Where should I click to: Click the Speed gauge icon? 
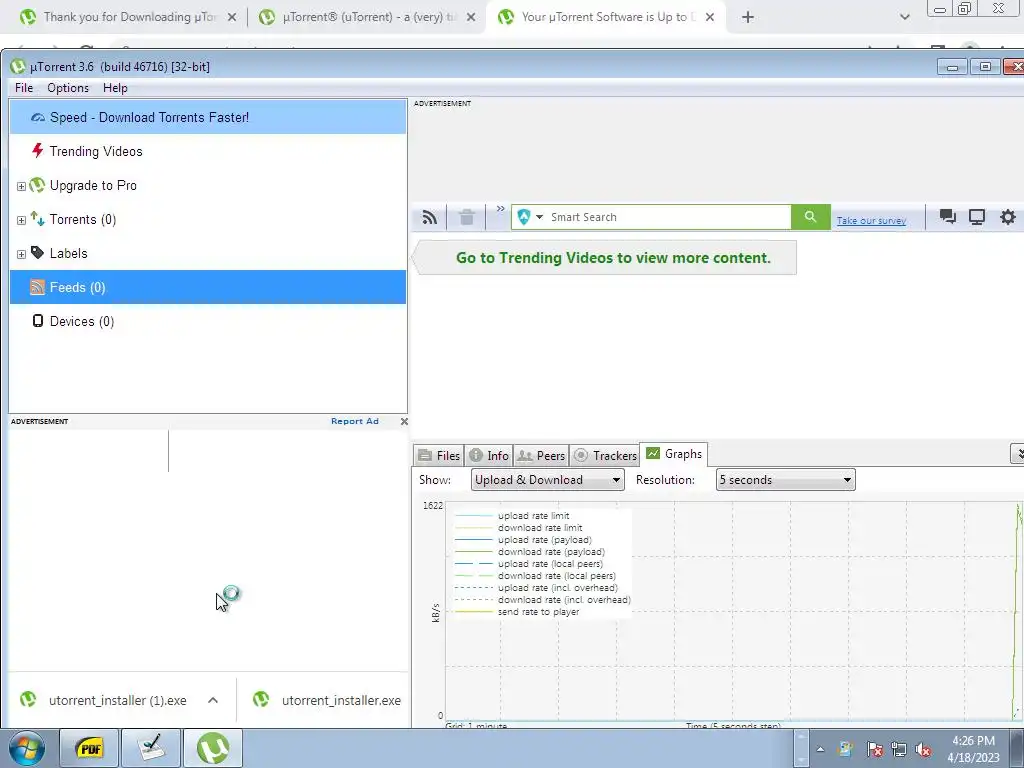click(x=38, y=118)
